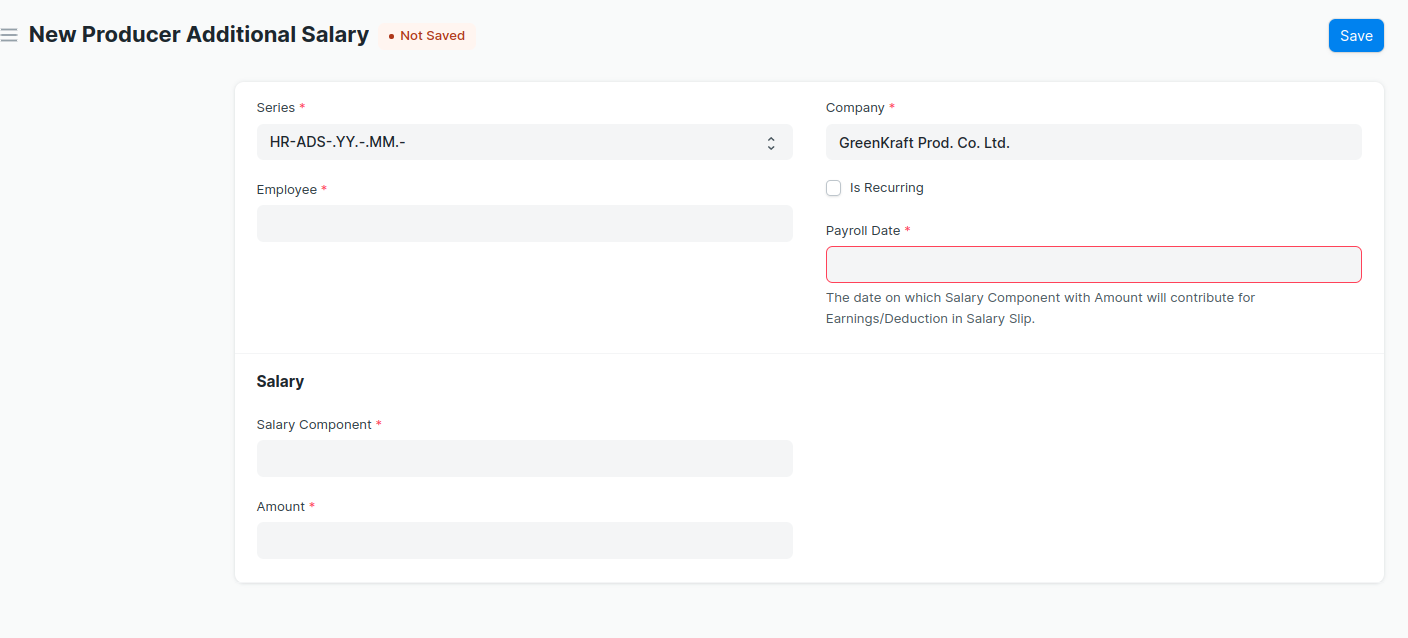
Task: Open the Employee link field
Action: click(x=524, y=223)
